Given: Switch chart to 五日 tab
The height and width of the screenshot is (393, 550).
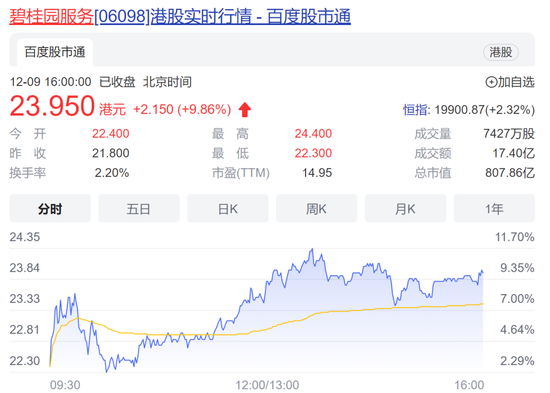Looking at the screenshot, I should coord(139,208).
